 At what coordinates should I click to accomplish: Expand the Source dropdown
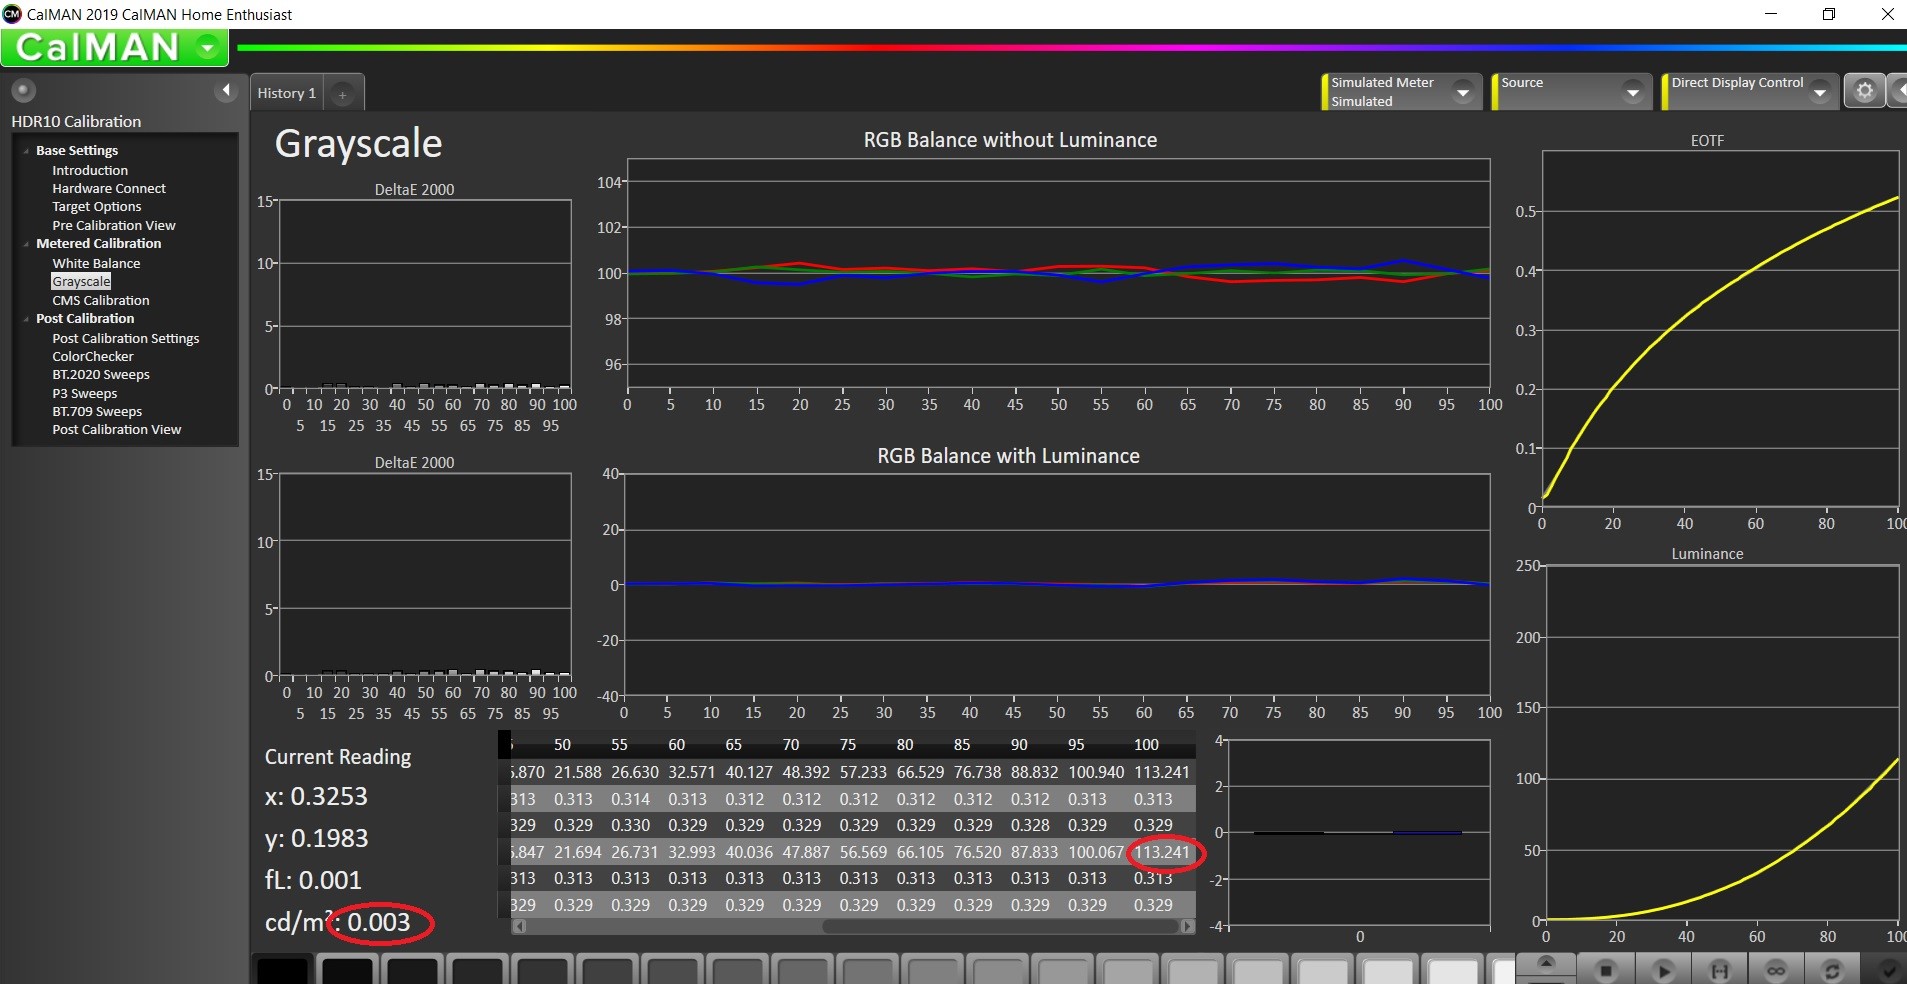tap(1632, 92)
